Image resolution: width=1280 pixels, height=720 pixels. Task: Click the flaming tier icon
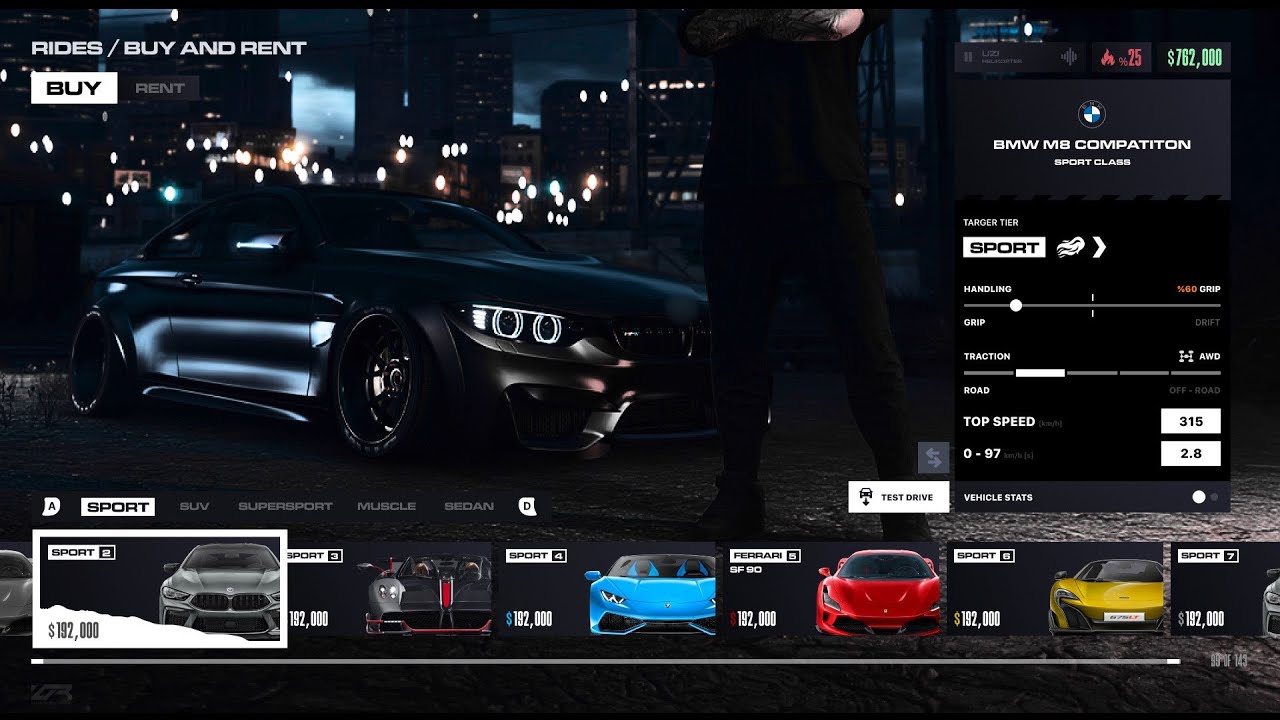coord(1069,247)
